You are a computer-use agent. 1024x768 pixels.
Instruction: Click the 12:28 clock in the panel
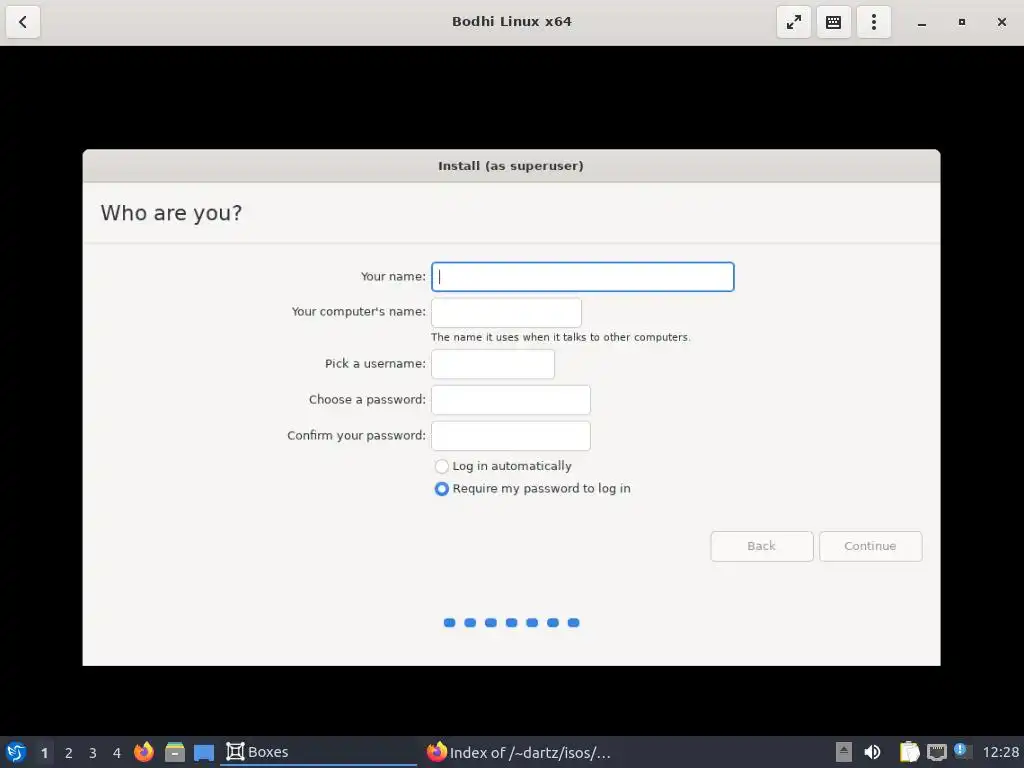[1000, 752]
